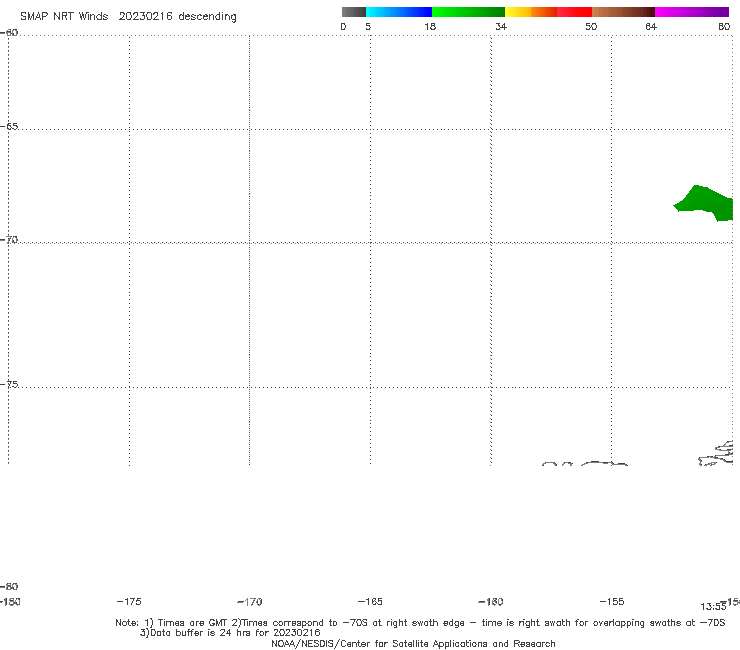Click the gray segment of the color bar
This screenshot has width=740, height=650.
click(353, 12)
